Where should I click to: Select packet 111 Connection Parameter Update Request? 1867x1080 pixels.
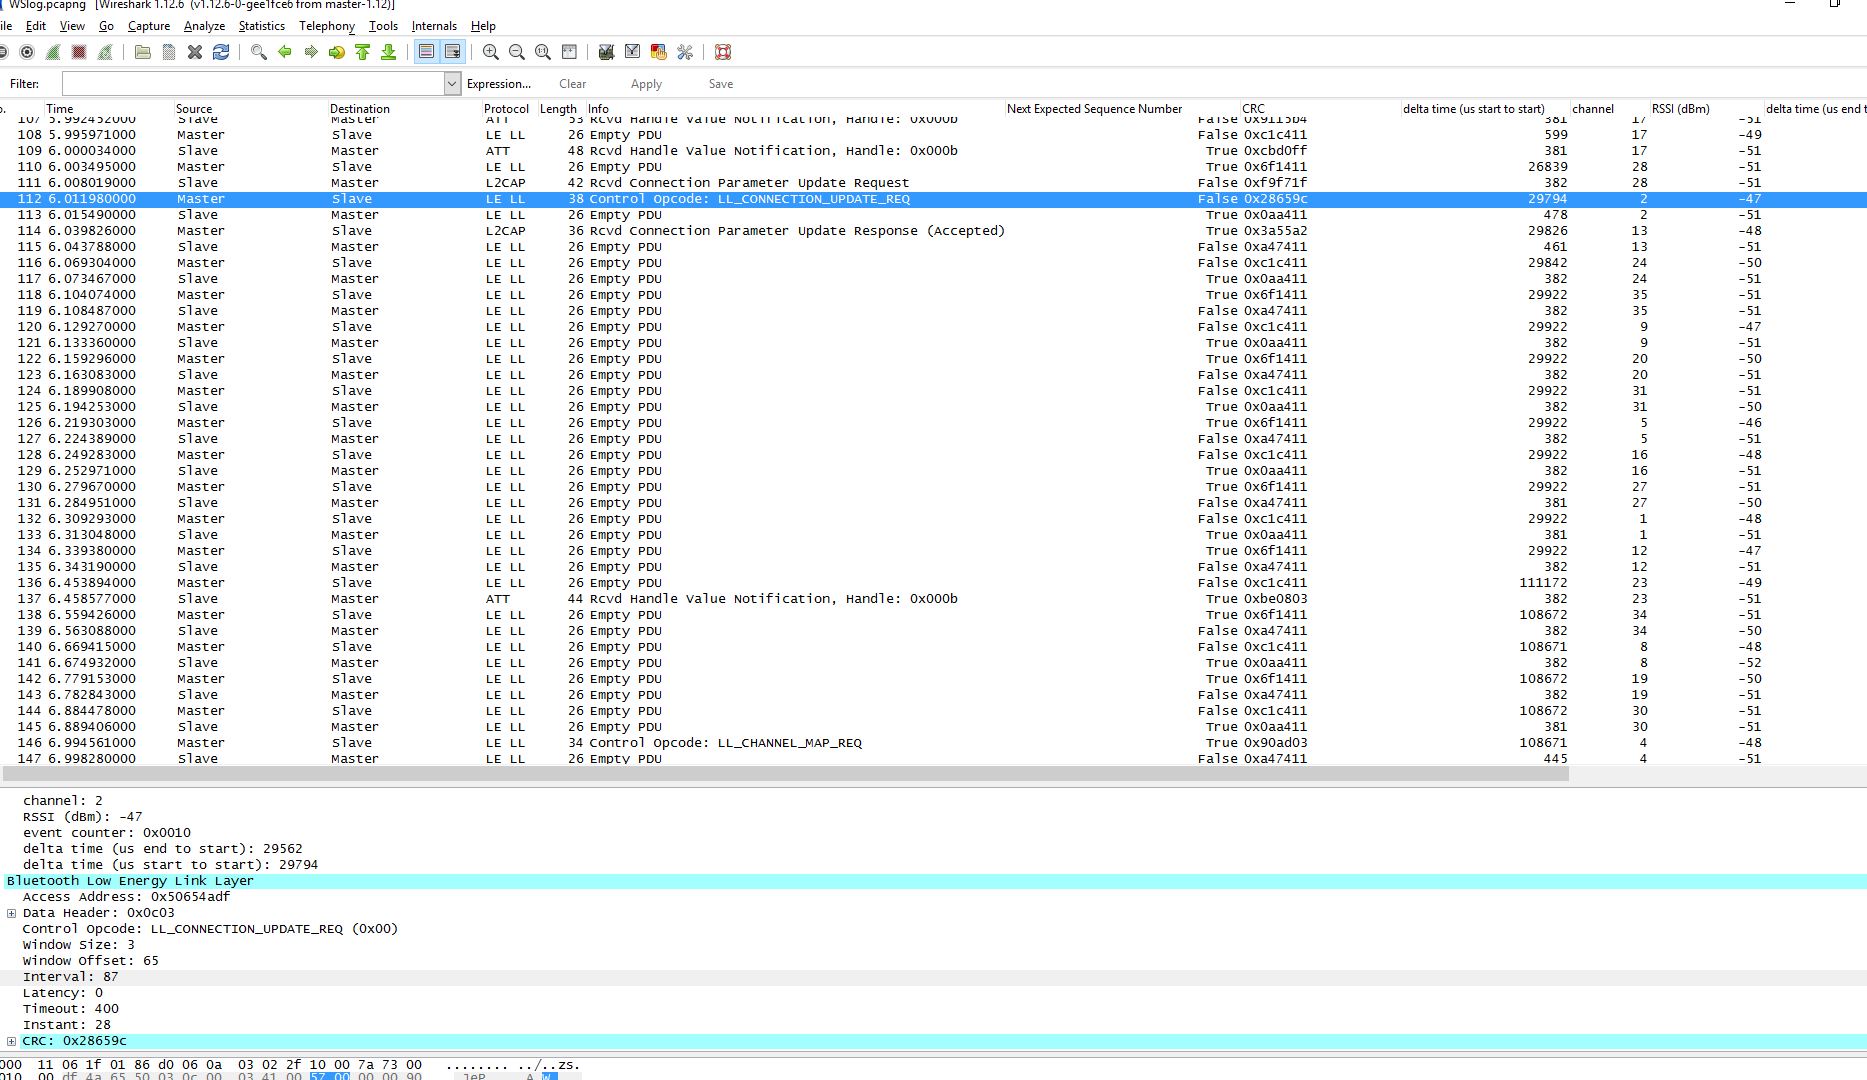coord(933,183)
